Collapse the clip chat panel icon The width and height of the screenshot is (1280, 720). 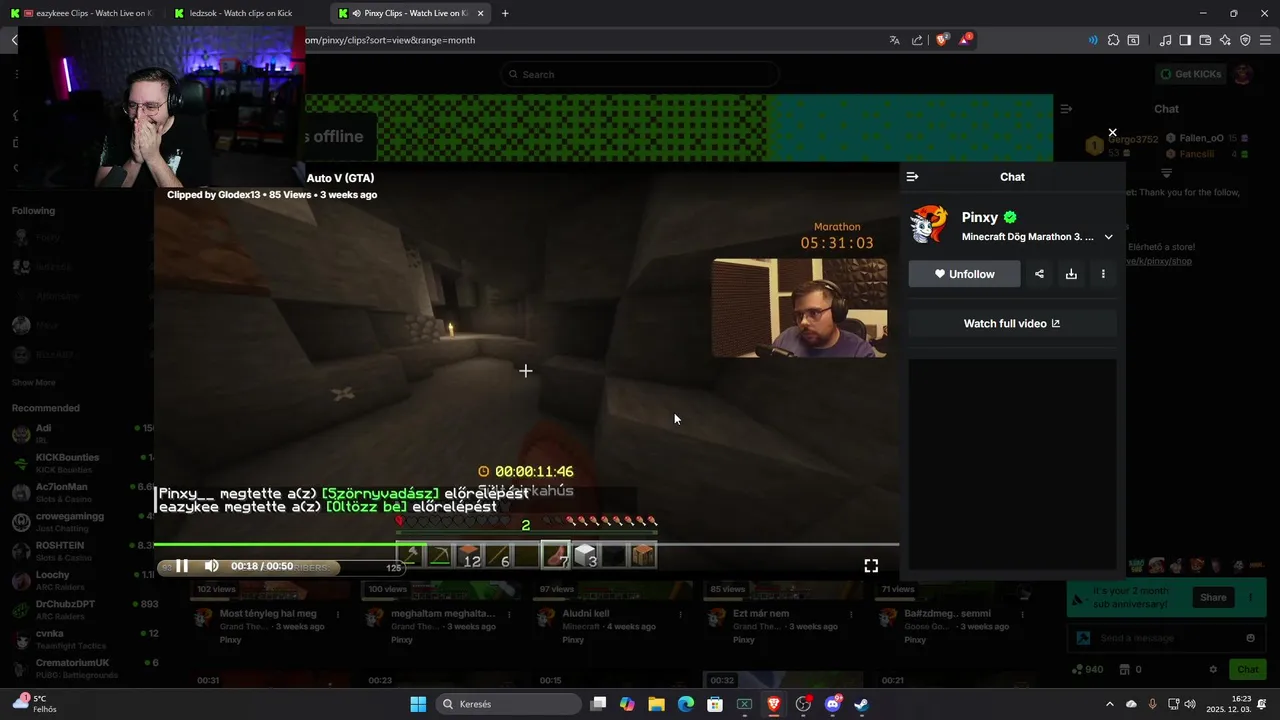click(912, 177)
